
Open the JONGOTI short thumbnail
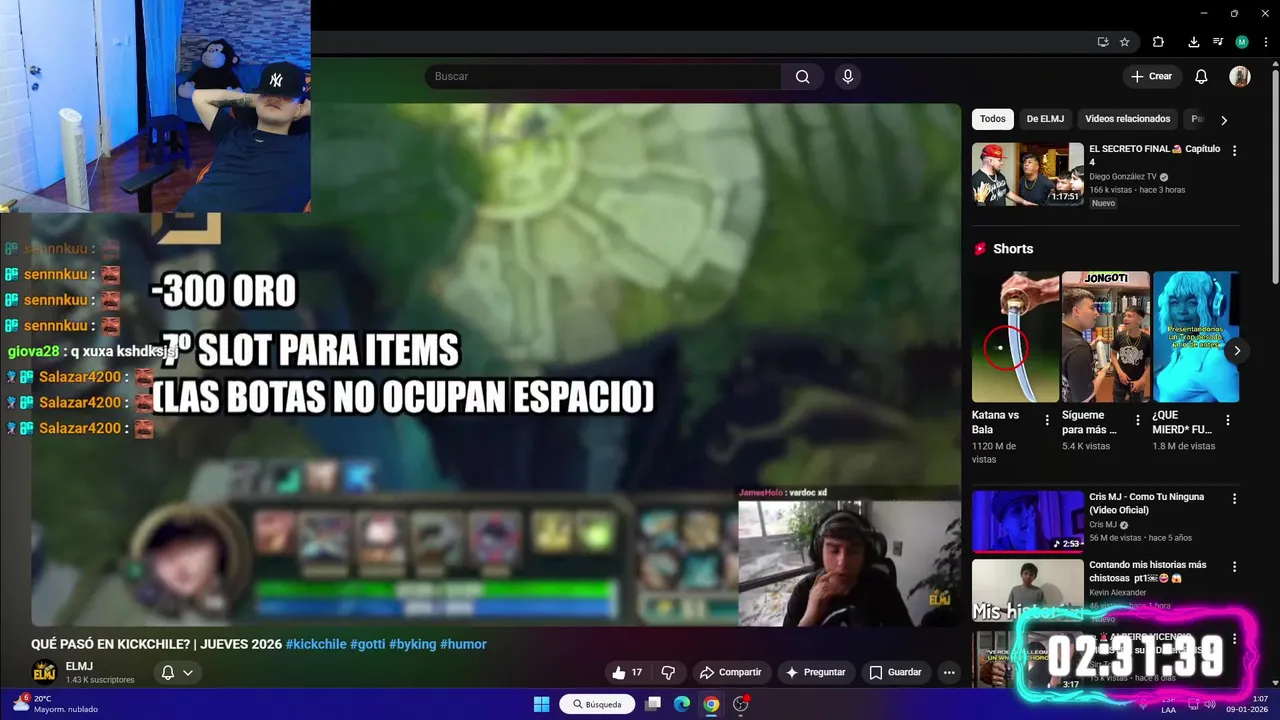pos(1105,337)
